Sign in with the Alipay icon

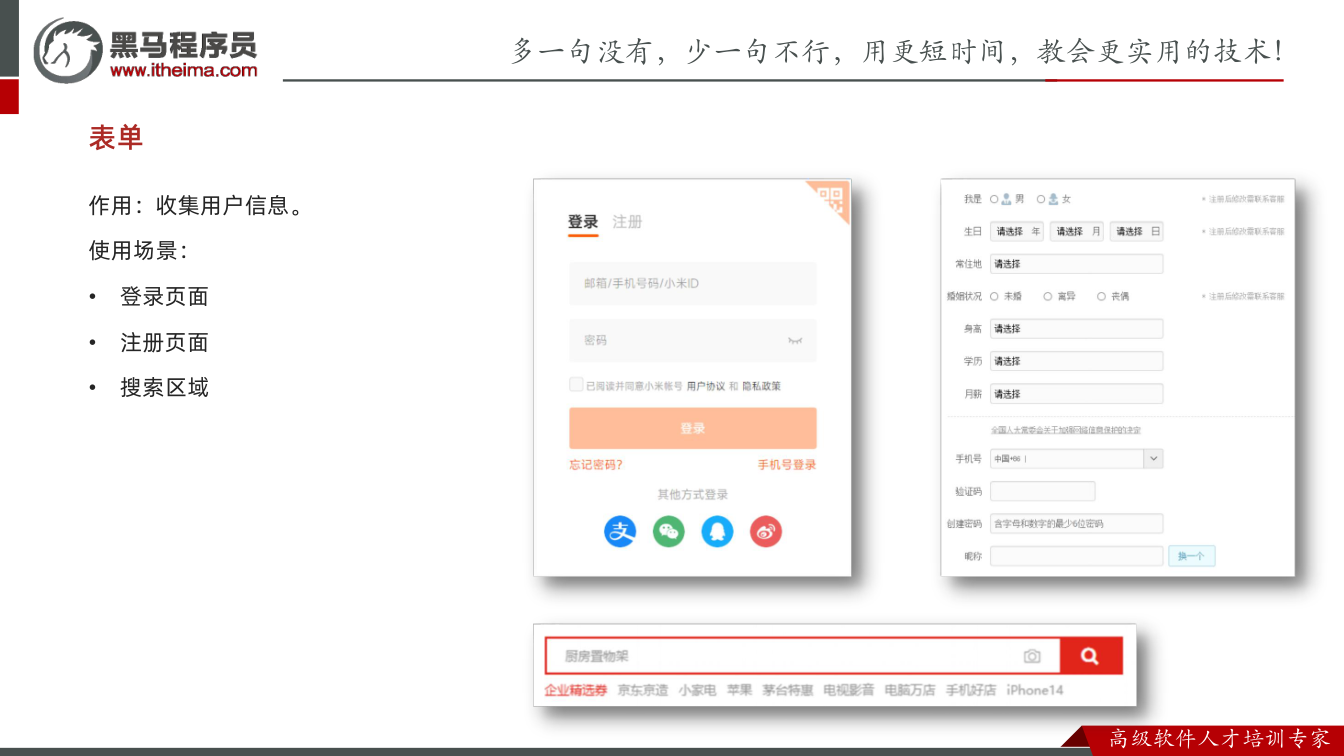coord(620,531)
